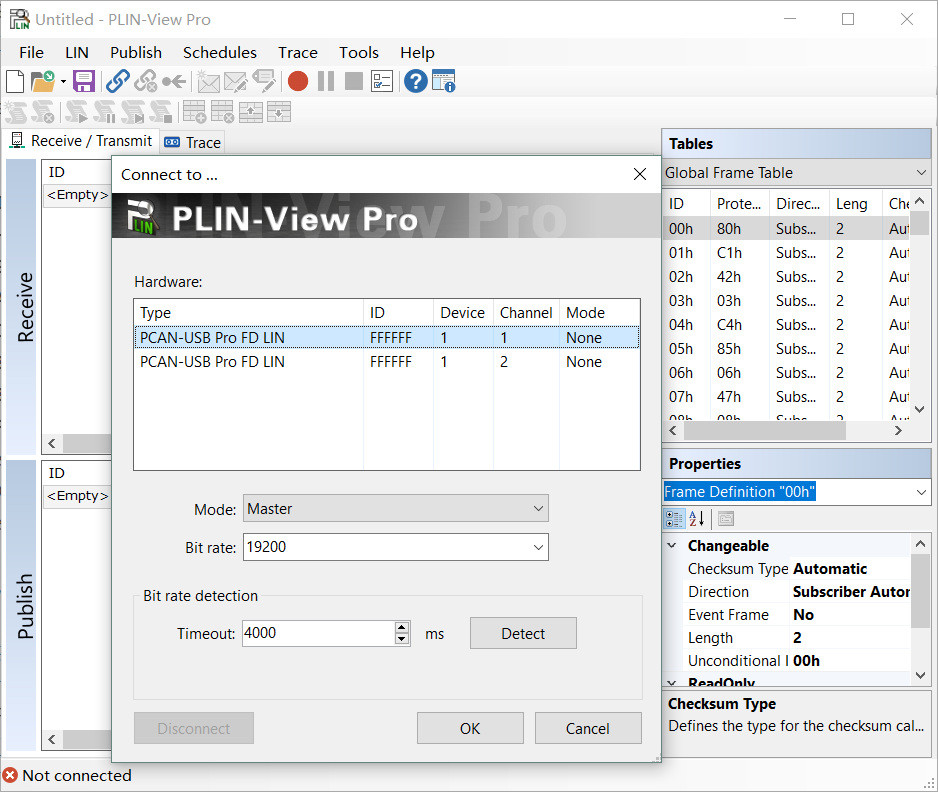
Task: Click the New schedule scroll icon
Action: tap(16, 112)
